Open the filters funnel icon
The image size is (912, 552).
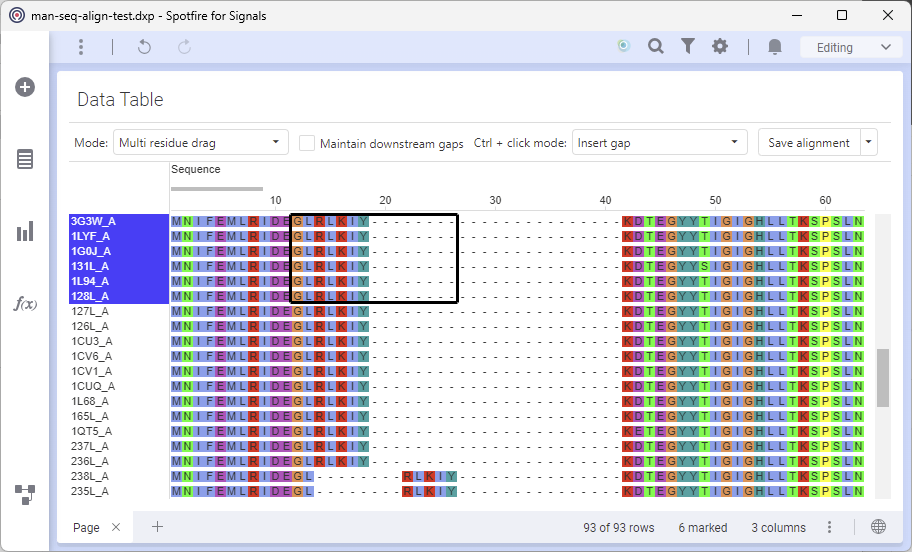tap(688, 47)
